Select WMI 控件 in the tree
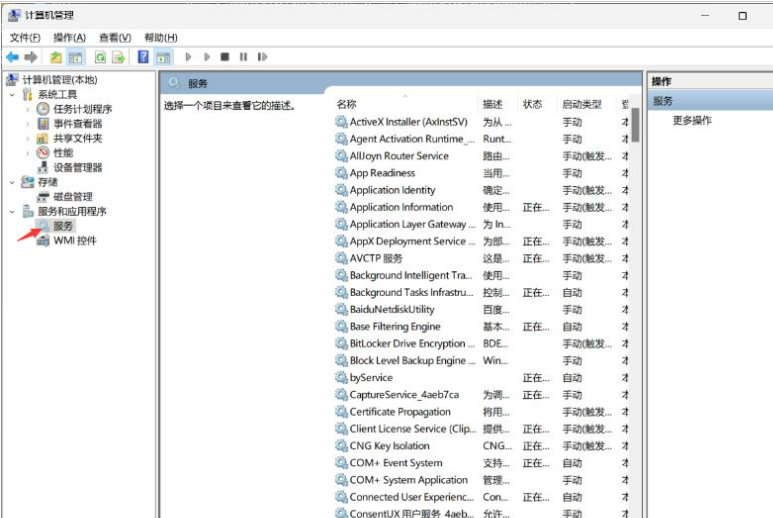The image size is (773, 518). click(74, 241)
